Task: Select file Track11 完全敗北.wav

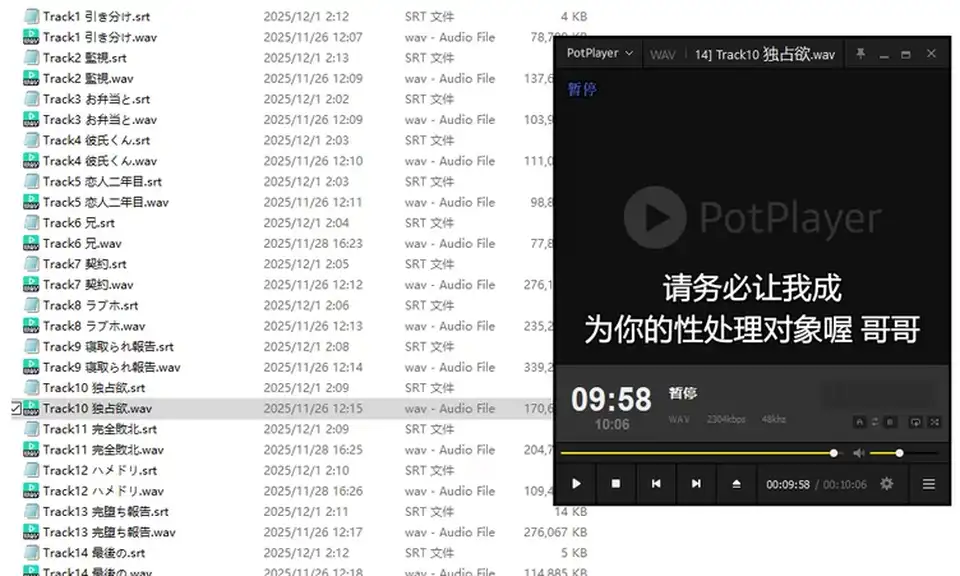Action: tap(103, 450)
